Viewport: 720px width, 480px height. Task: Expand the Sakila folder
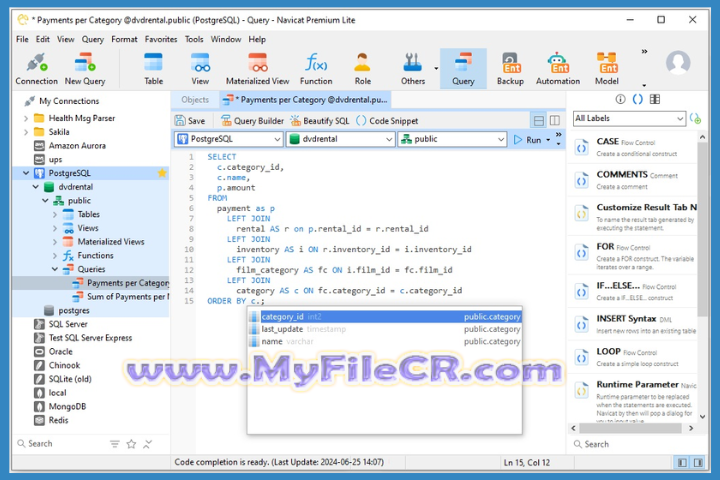(x=26, y=132)
